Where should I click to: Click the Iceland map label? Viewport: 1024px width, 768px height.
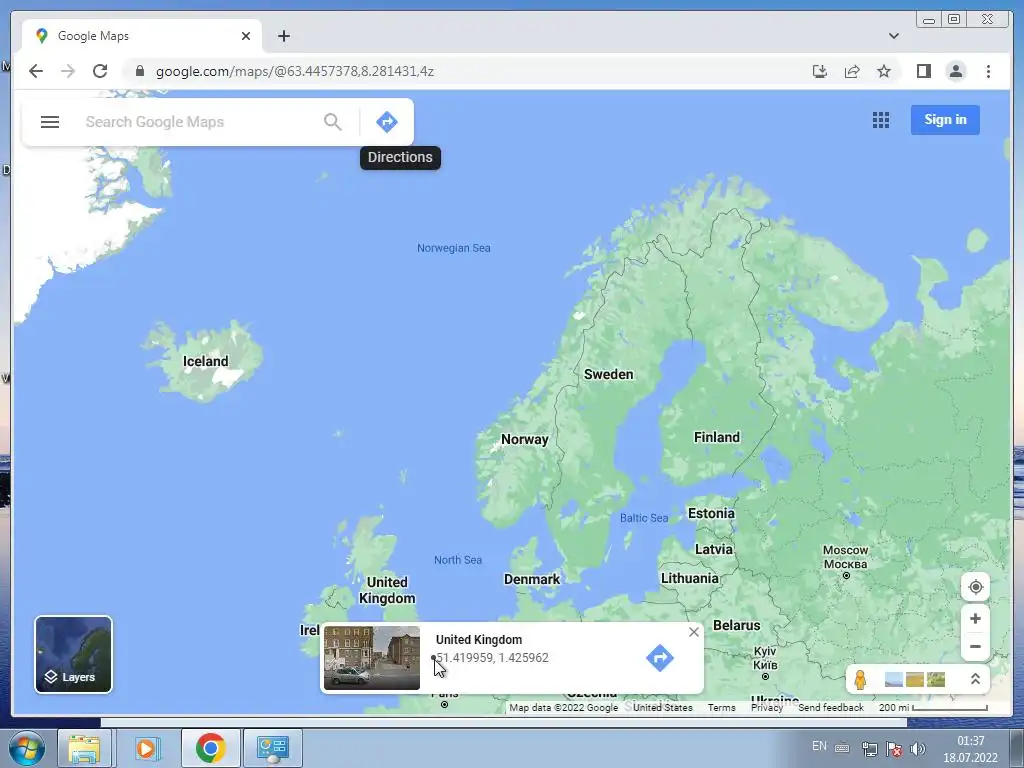tap(206, 361)
